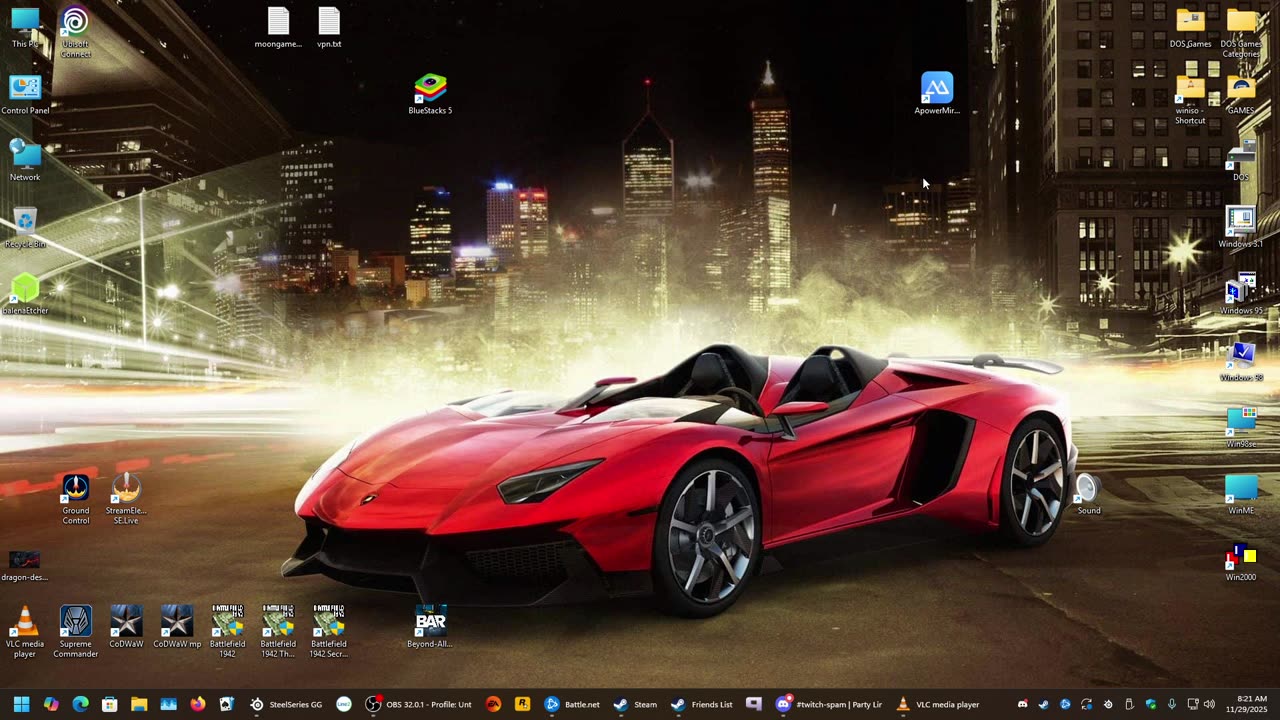The width and height of the screenshot is (1280, 720).
Task: Select the Supreme Commander desktop icon
Action: (x=76, y=632)
